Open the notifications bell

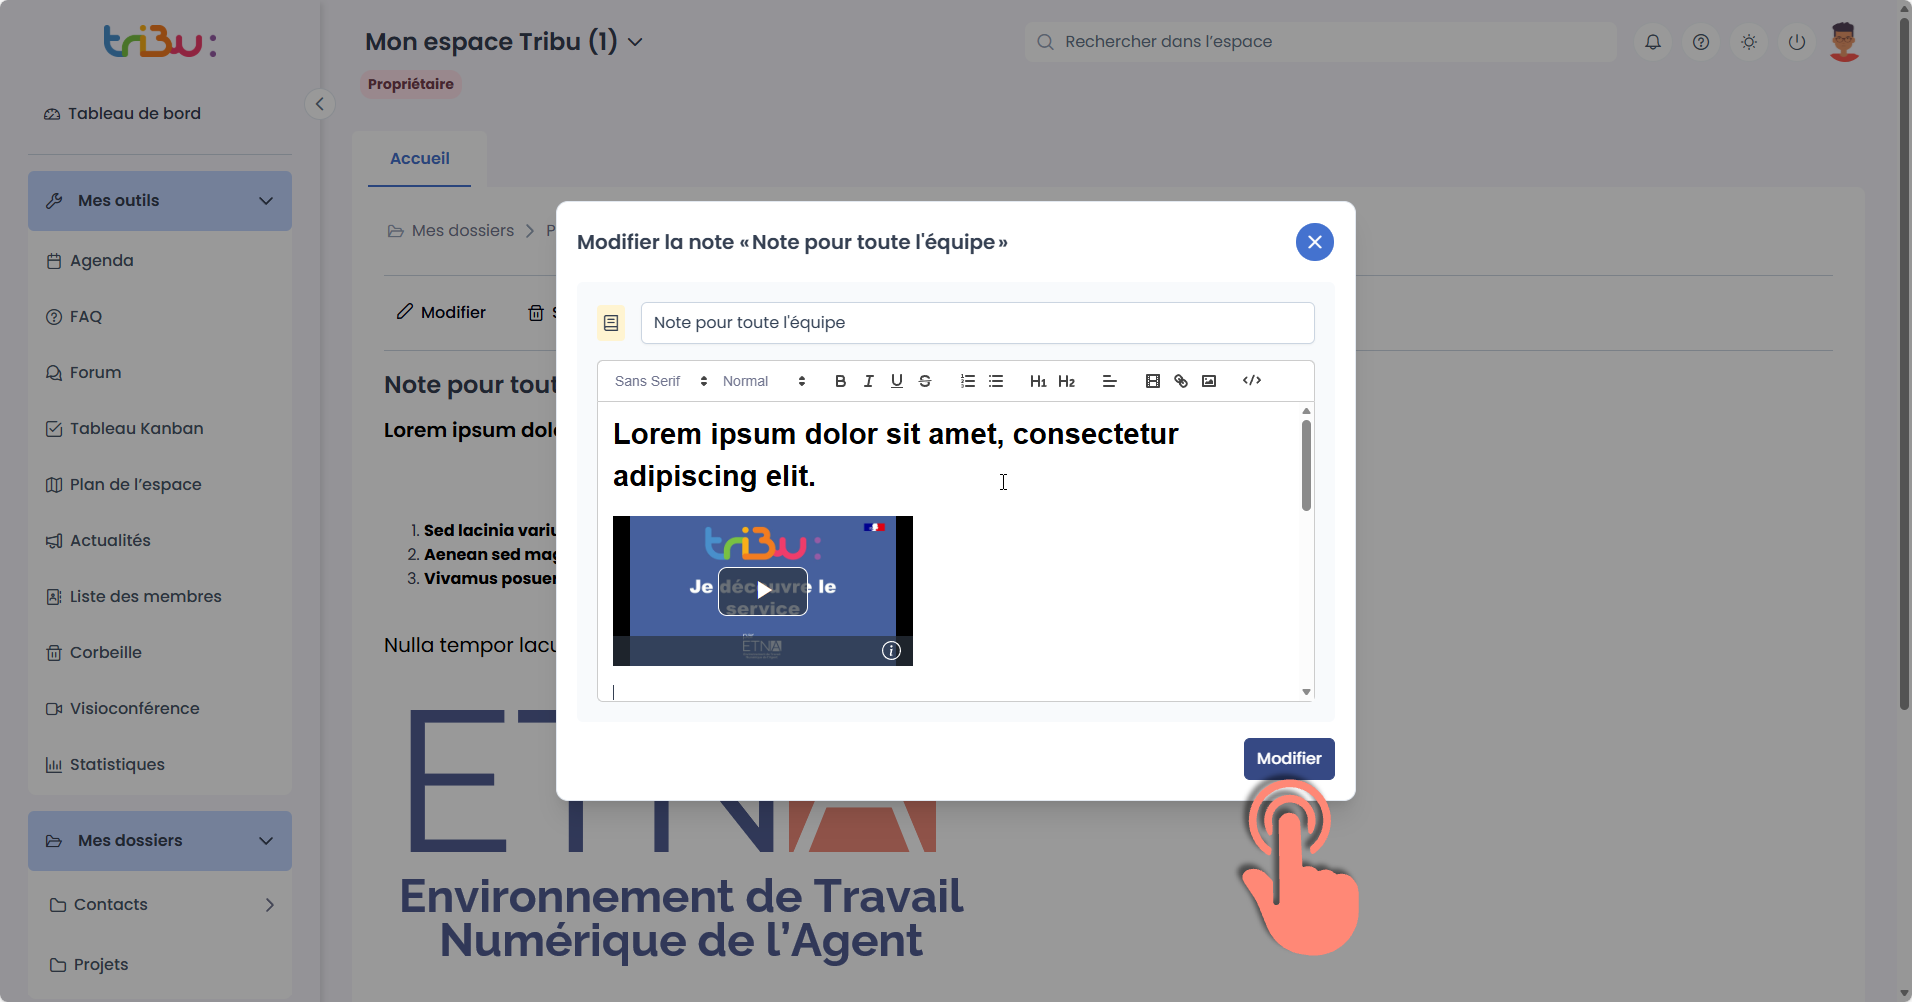[1653, 42]
